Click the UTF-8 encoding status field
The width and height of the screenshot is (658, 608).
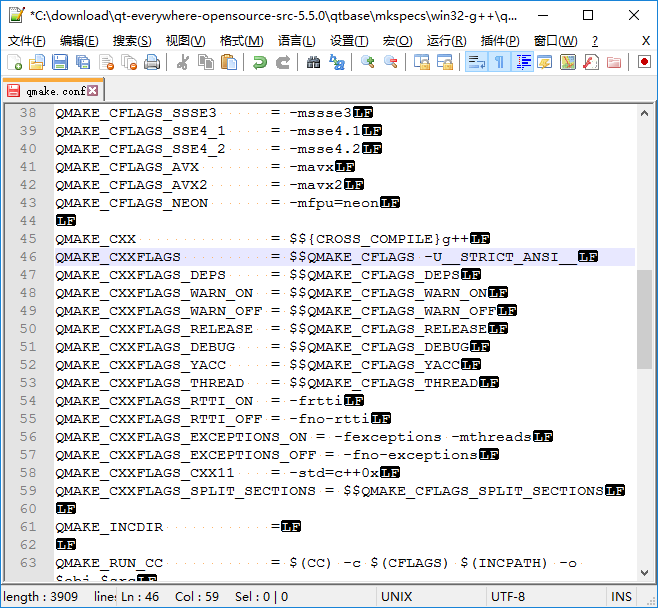tap(545, 596)
